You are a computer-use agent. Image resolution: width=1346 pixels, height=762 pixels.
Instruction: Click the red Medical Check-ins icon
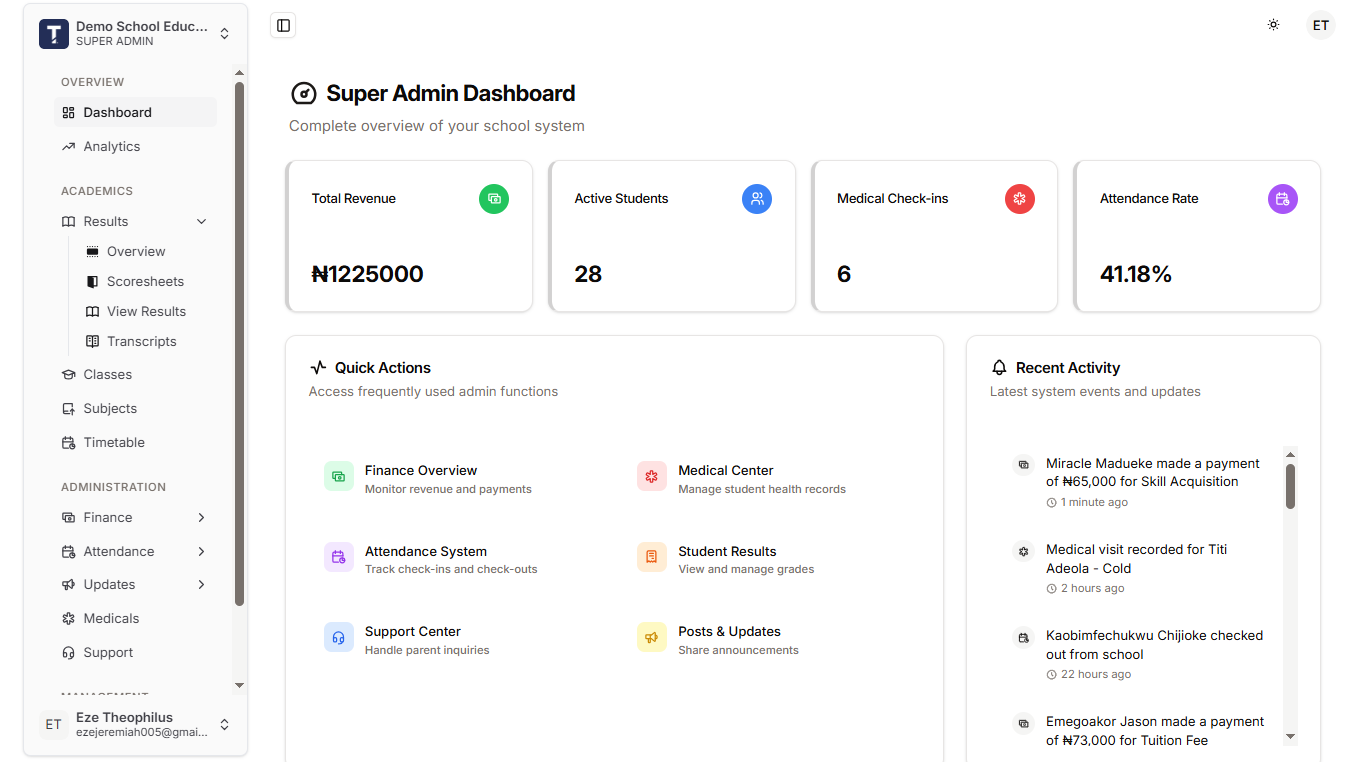tap(1020, 198)
